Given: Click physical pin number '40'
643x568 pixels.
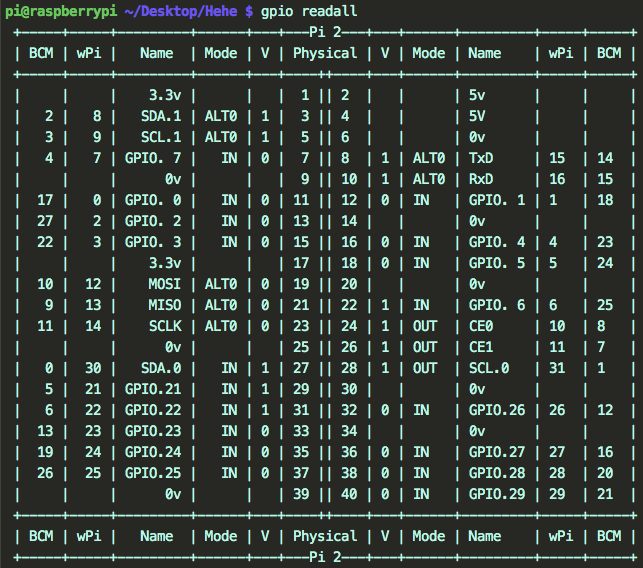Looking at the screenshot, I should pos(349,494).
